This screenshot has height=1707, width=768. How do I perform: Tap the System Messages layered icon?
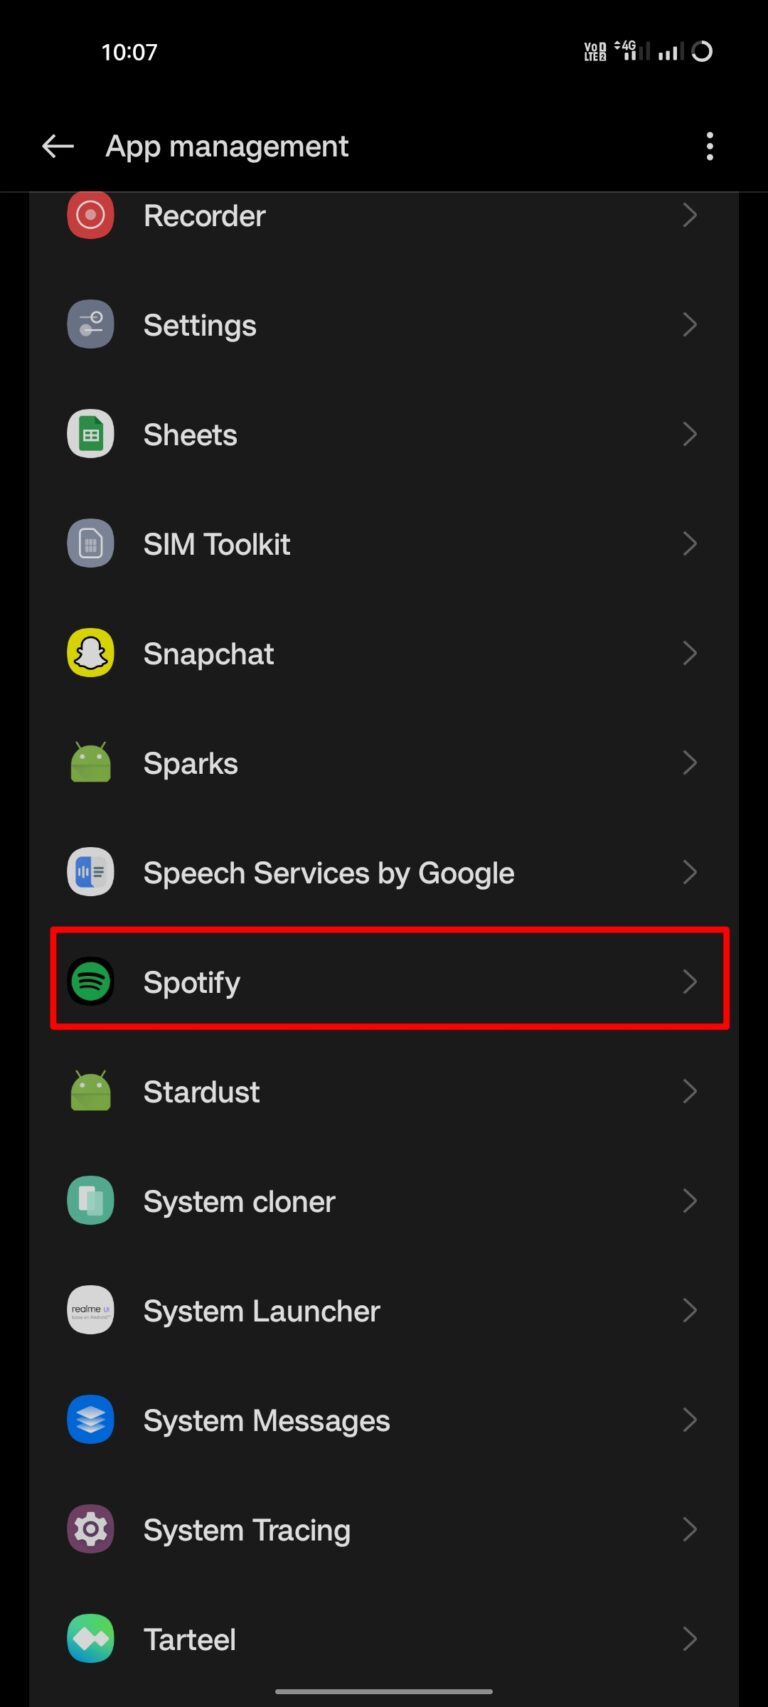point(90,1419)
